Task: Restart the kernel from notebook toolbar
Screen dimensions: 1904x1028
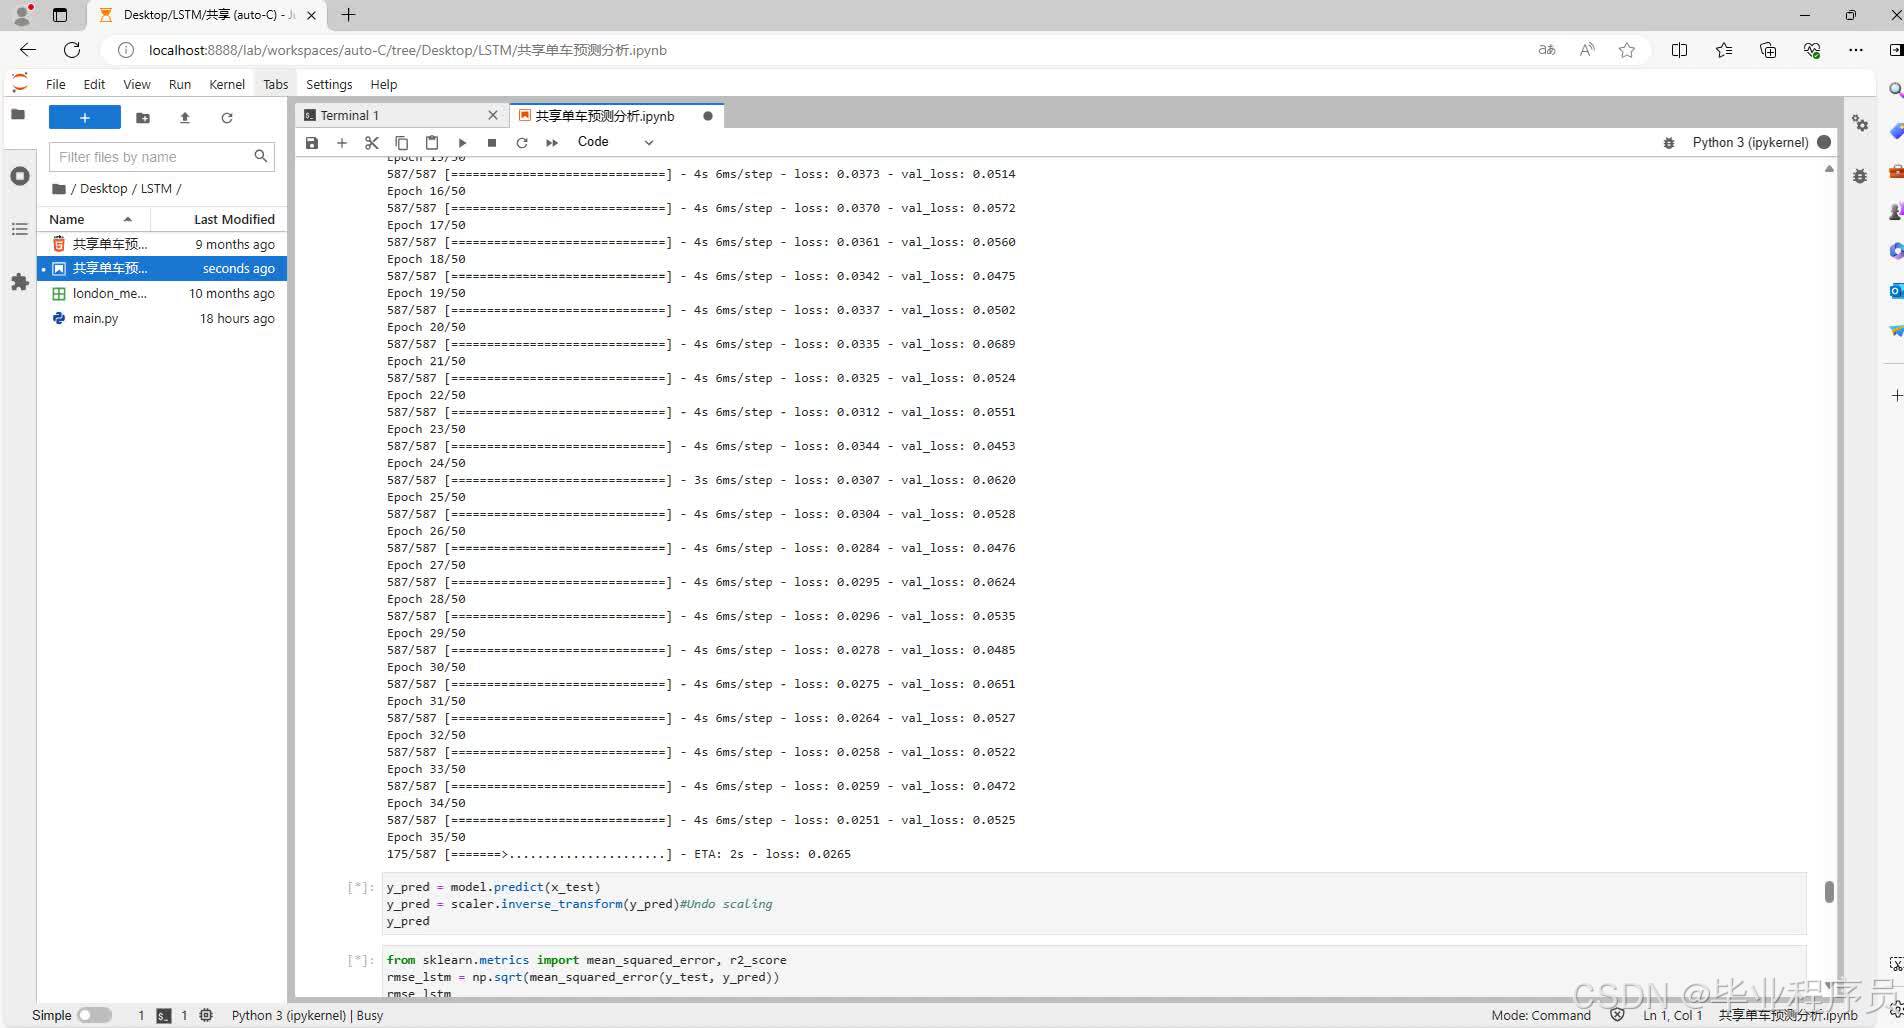Action: click(522, 143)
